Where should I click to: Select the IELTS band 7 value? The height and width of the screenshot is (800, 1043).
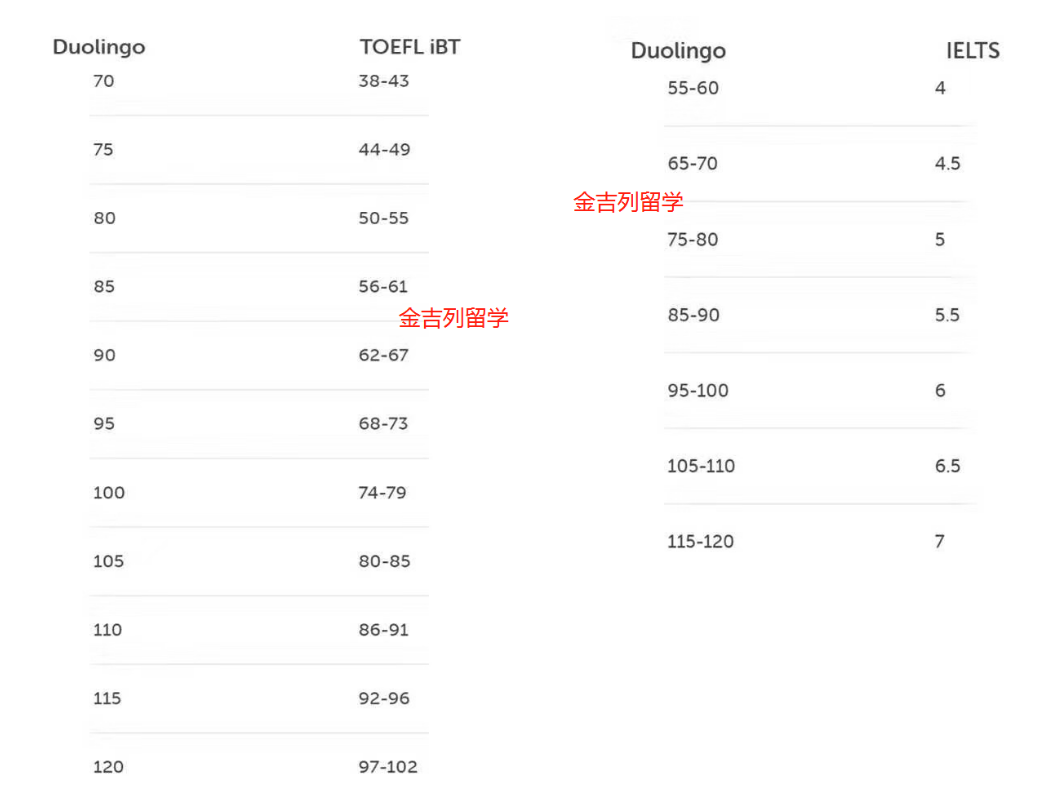(x=940, y=542)
